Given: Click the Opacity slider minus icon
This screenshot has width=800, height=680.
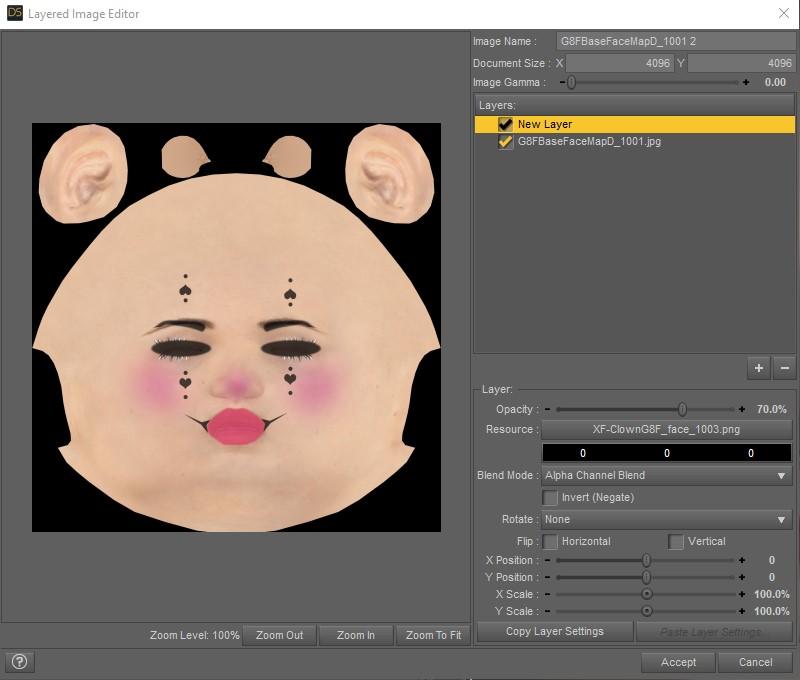Looking at the screenshot, I should click(547, 410).
